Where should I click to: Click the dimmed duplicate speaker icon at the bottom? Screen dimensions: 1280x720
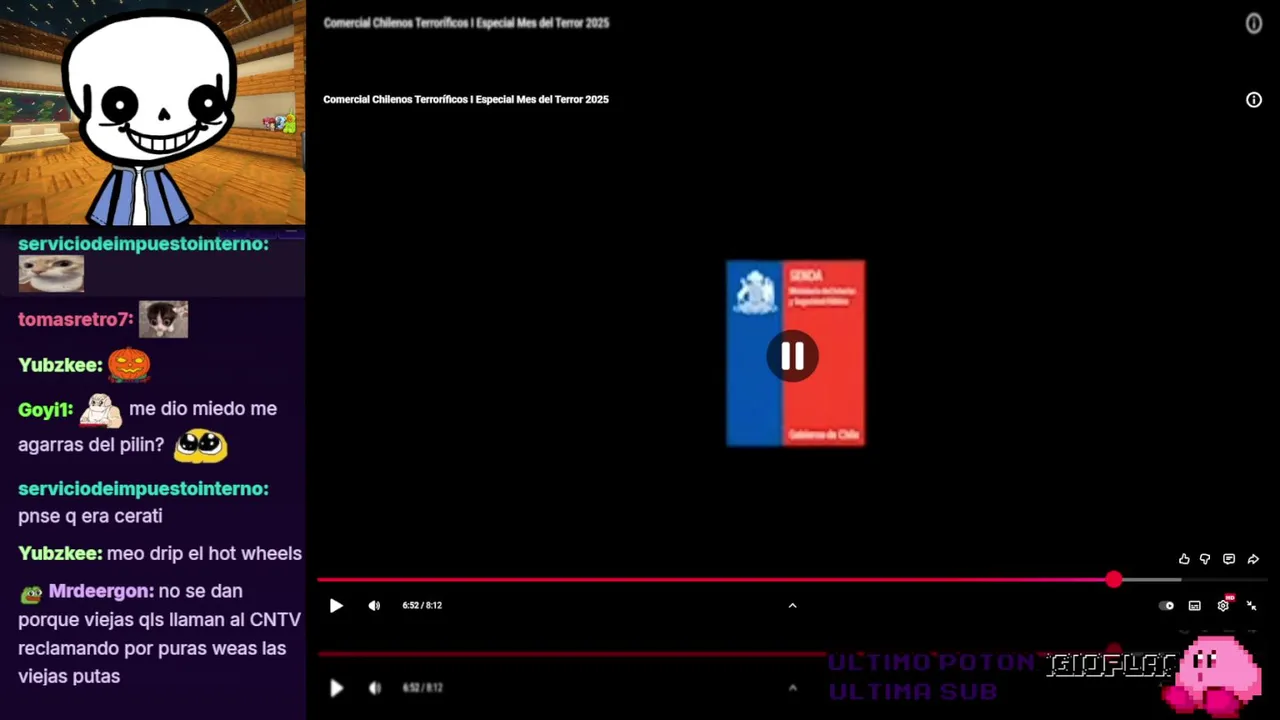[x=374, y=688]
